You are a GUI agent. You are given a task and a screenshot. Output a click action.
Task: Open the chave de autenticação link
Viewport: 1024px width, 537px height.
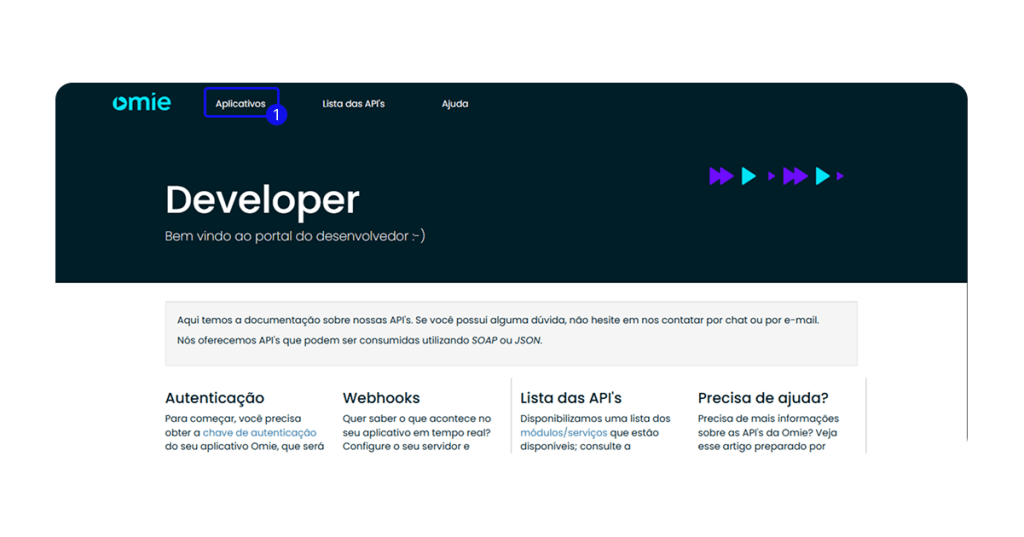[x=260, y=433]
